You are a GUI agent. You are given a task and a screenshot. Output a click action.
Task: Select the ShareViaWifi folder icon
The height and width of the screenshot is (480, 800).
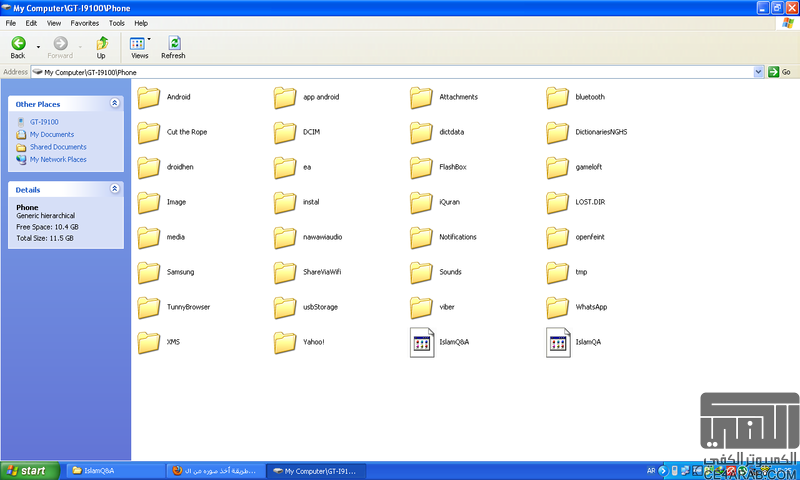pyautogui.click(x=285, y=272)
